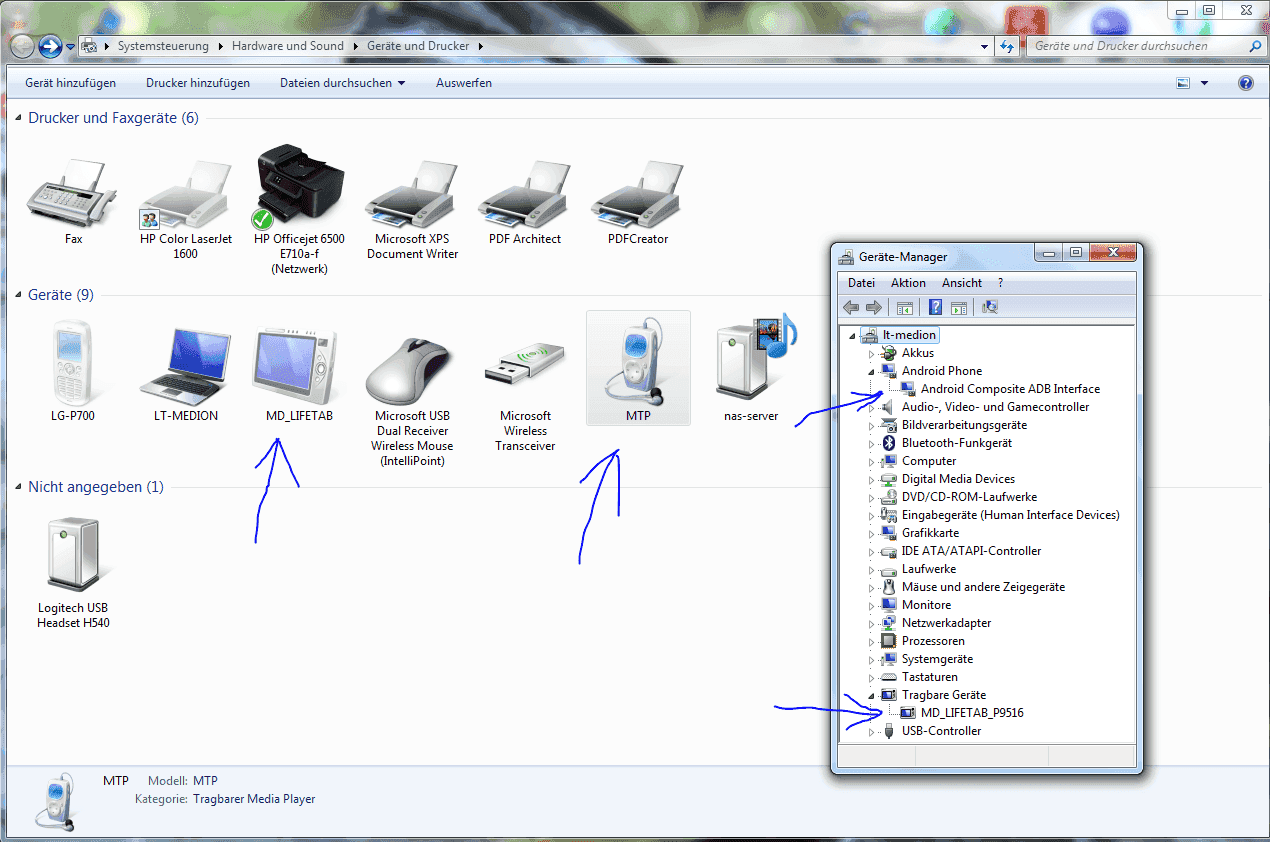
Task: Select Prozessoren in the device tree
Action: [933, 641]
